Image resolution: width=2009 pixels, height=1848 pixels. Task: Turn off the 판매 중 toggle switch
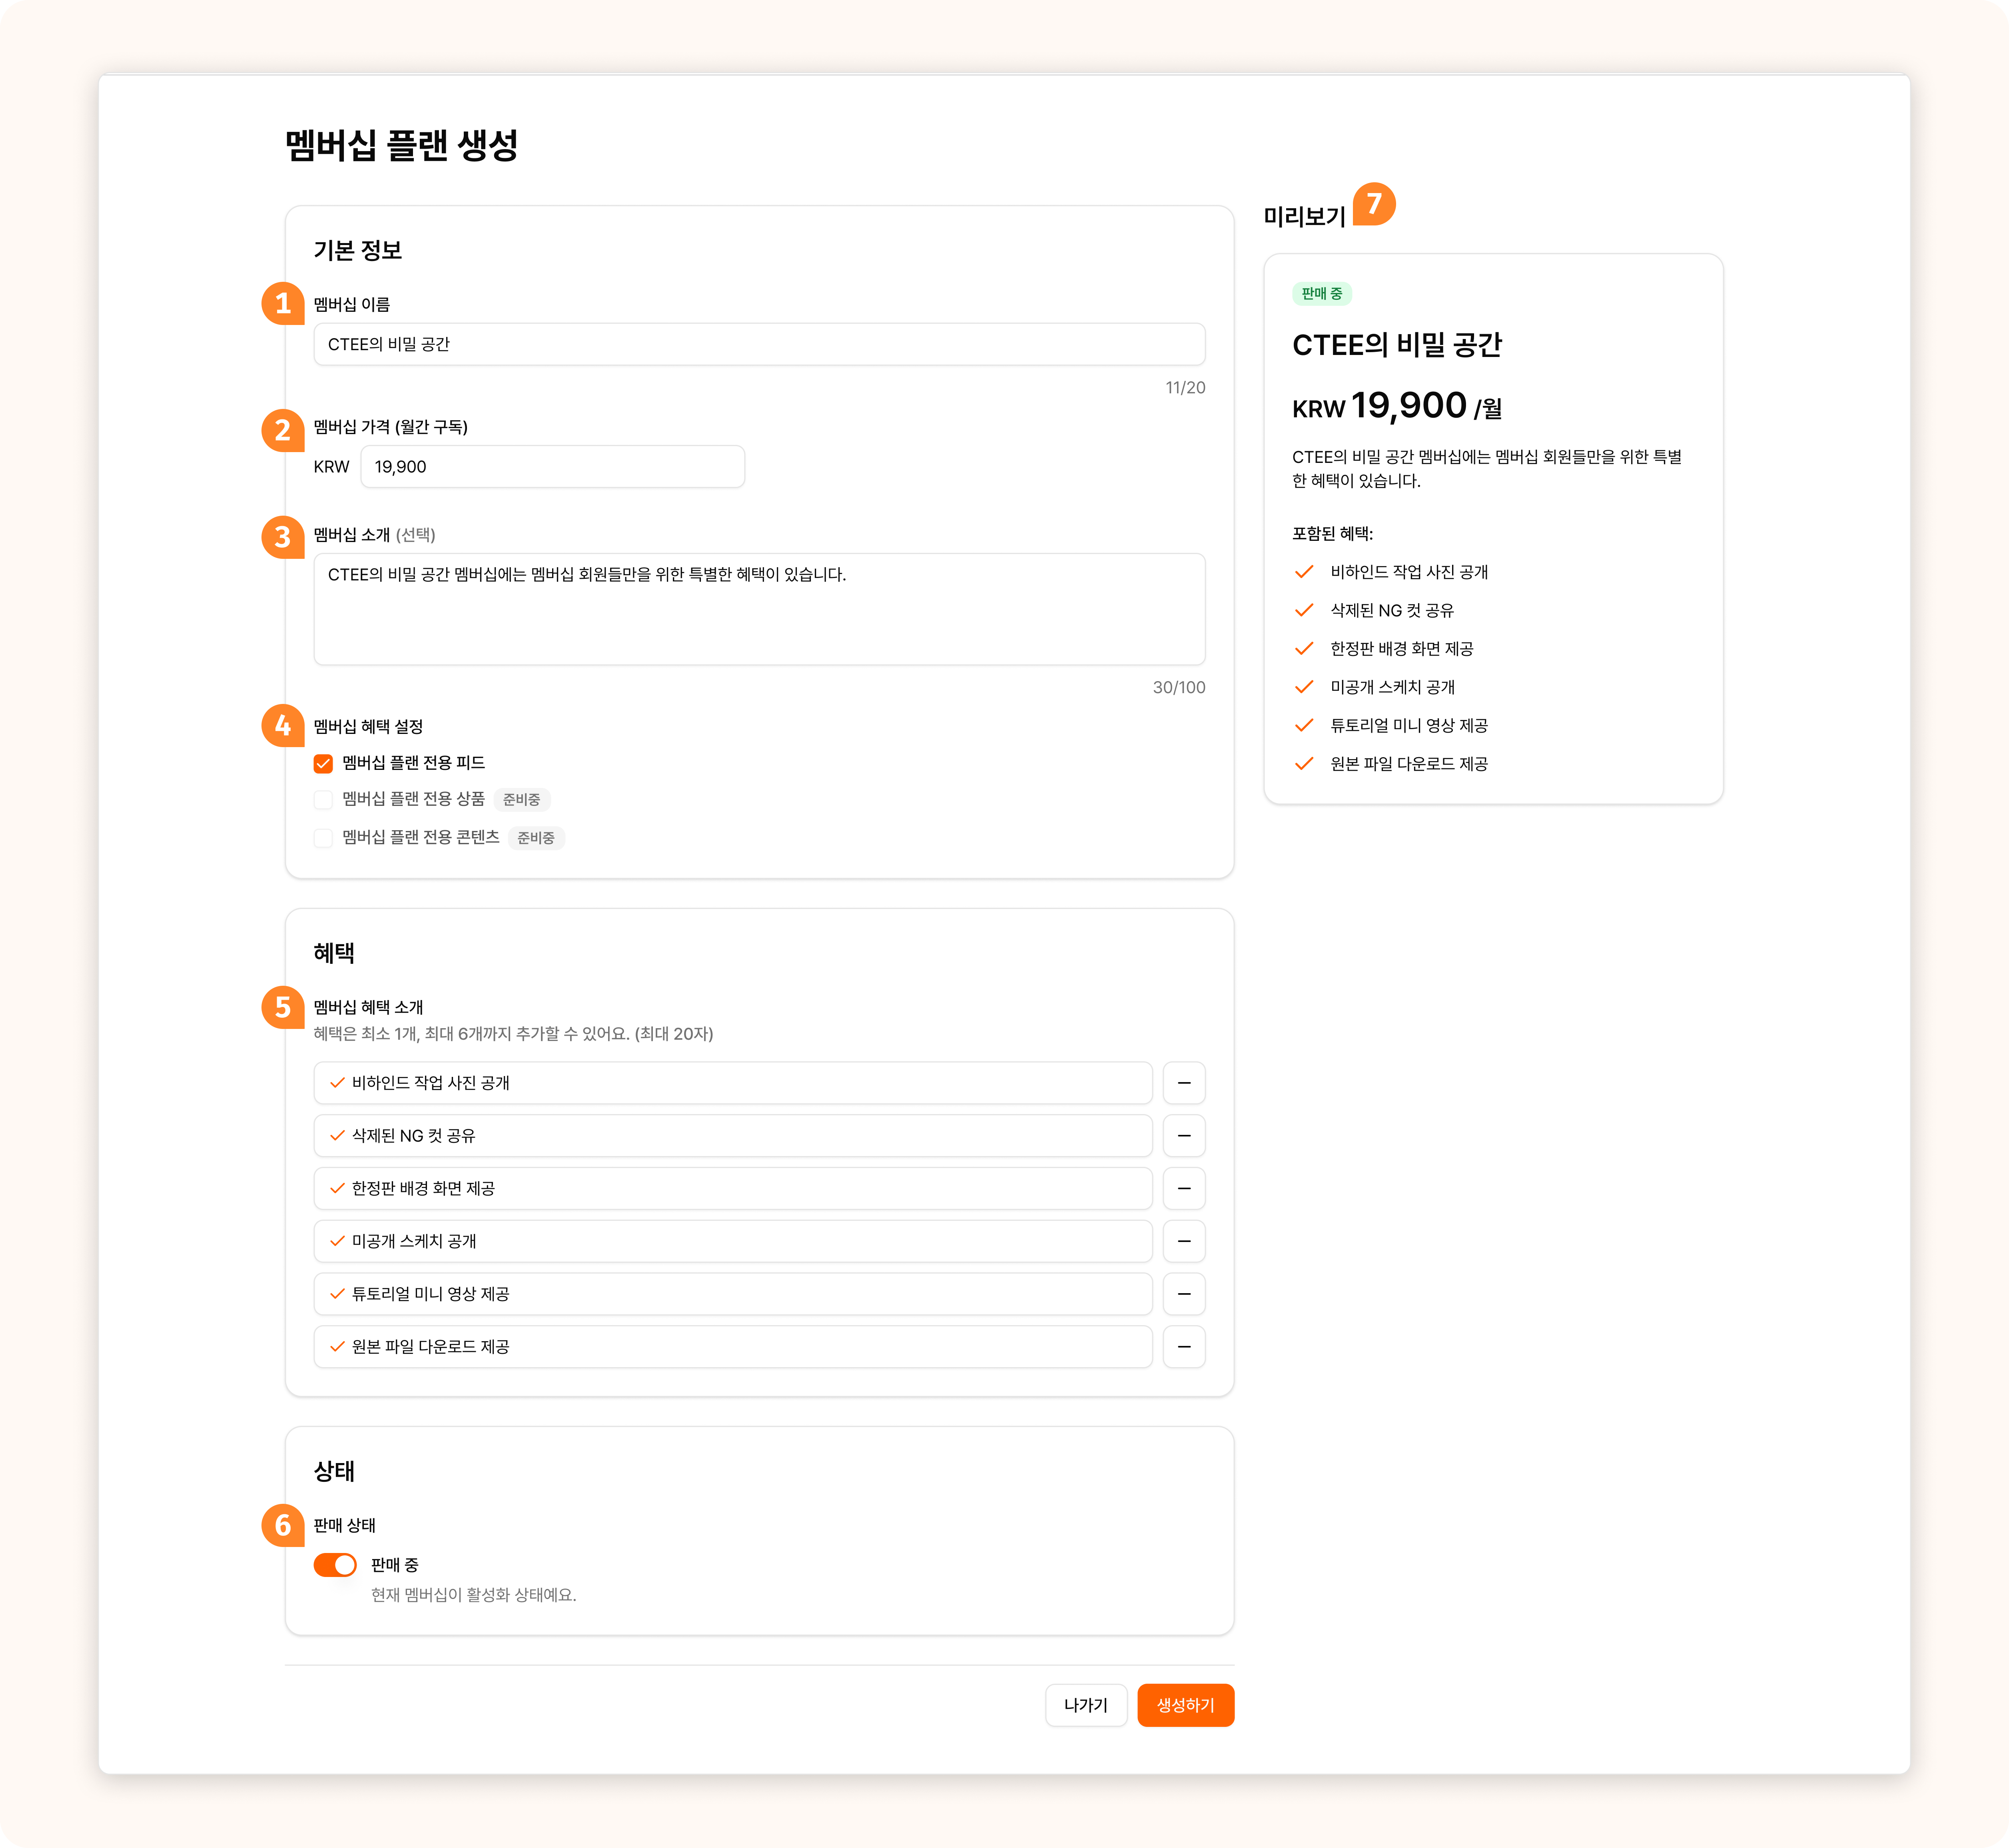click(335, 1565)
